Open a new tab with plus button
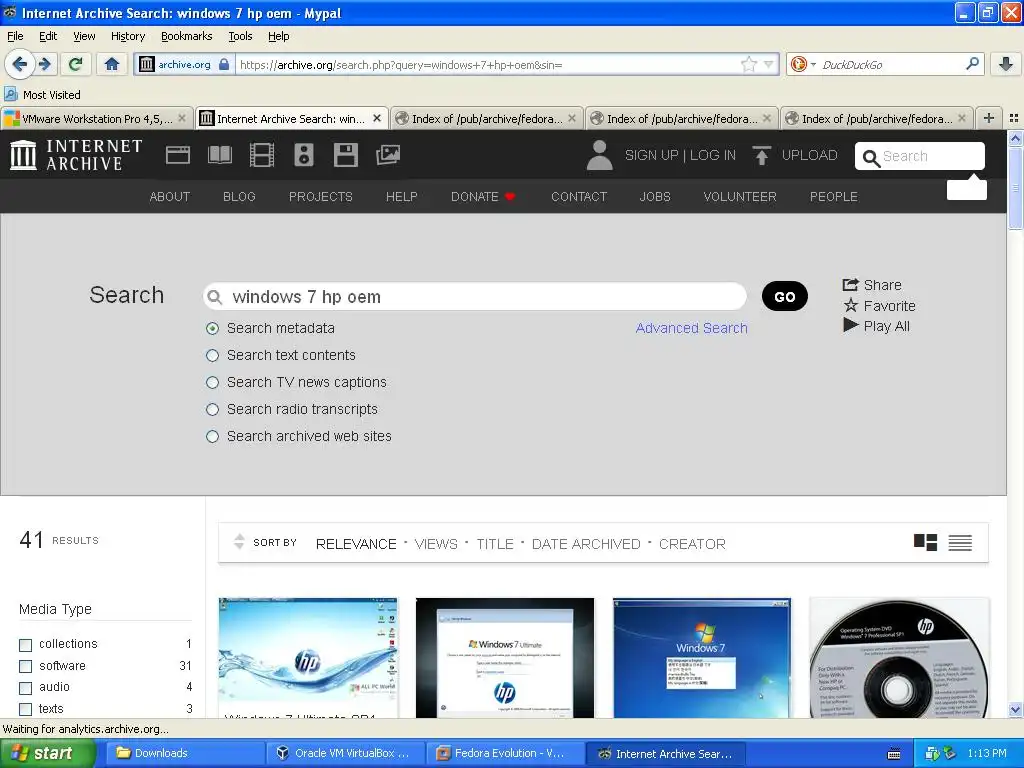 989,118
